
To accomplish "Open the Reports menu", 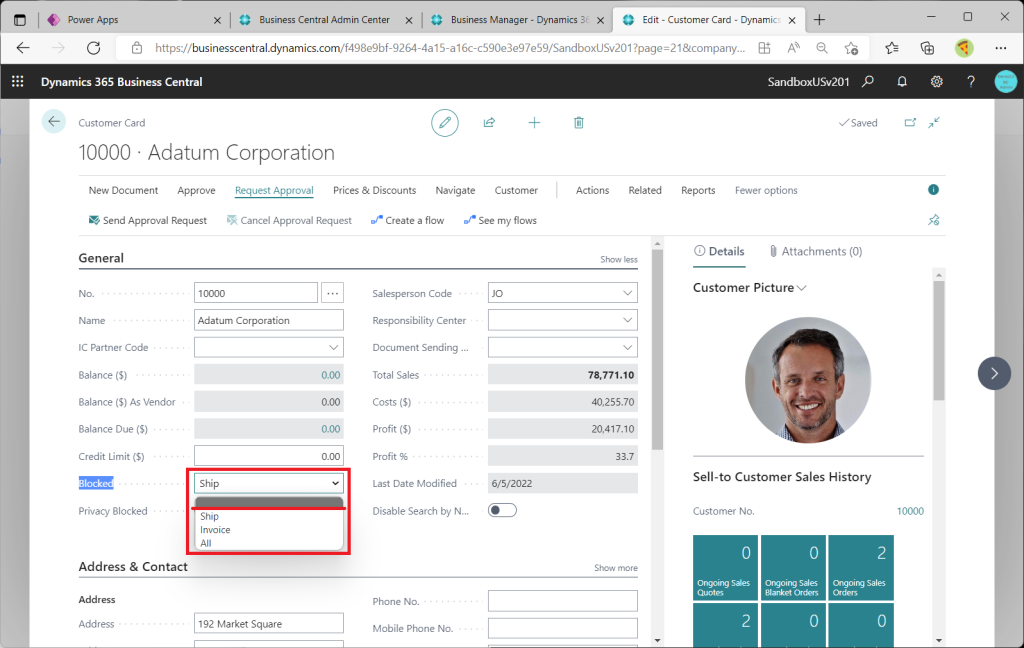I will tap(697, 190).
